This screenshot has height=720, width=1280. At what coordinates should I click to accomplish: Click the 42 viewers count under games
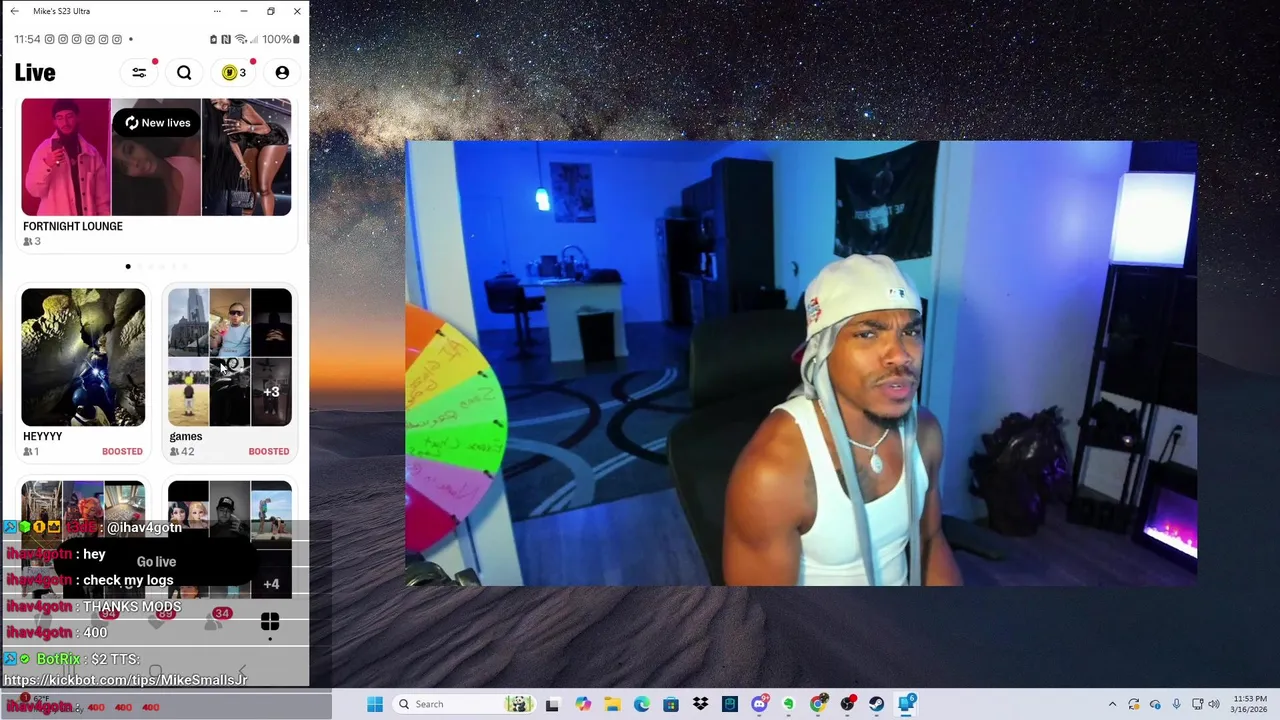click(182, 451)
